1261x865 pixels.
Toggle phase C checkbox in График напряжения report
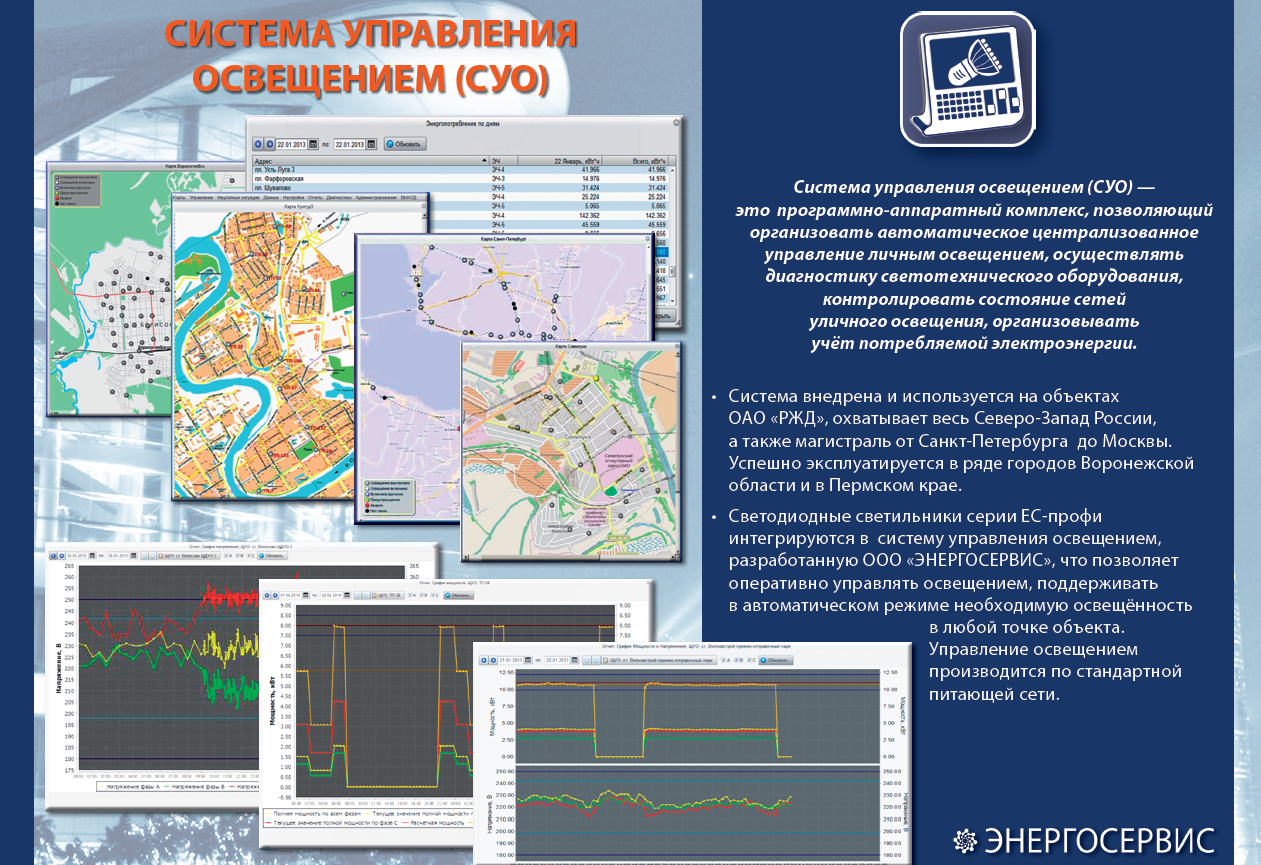249,556
